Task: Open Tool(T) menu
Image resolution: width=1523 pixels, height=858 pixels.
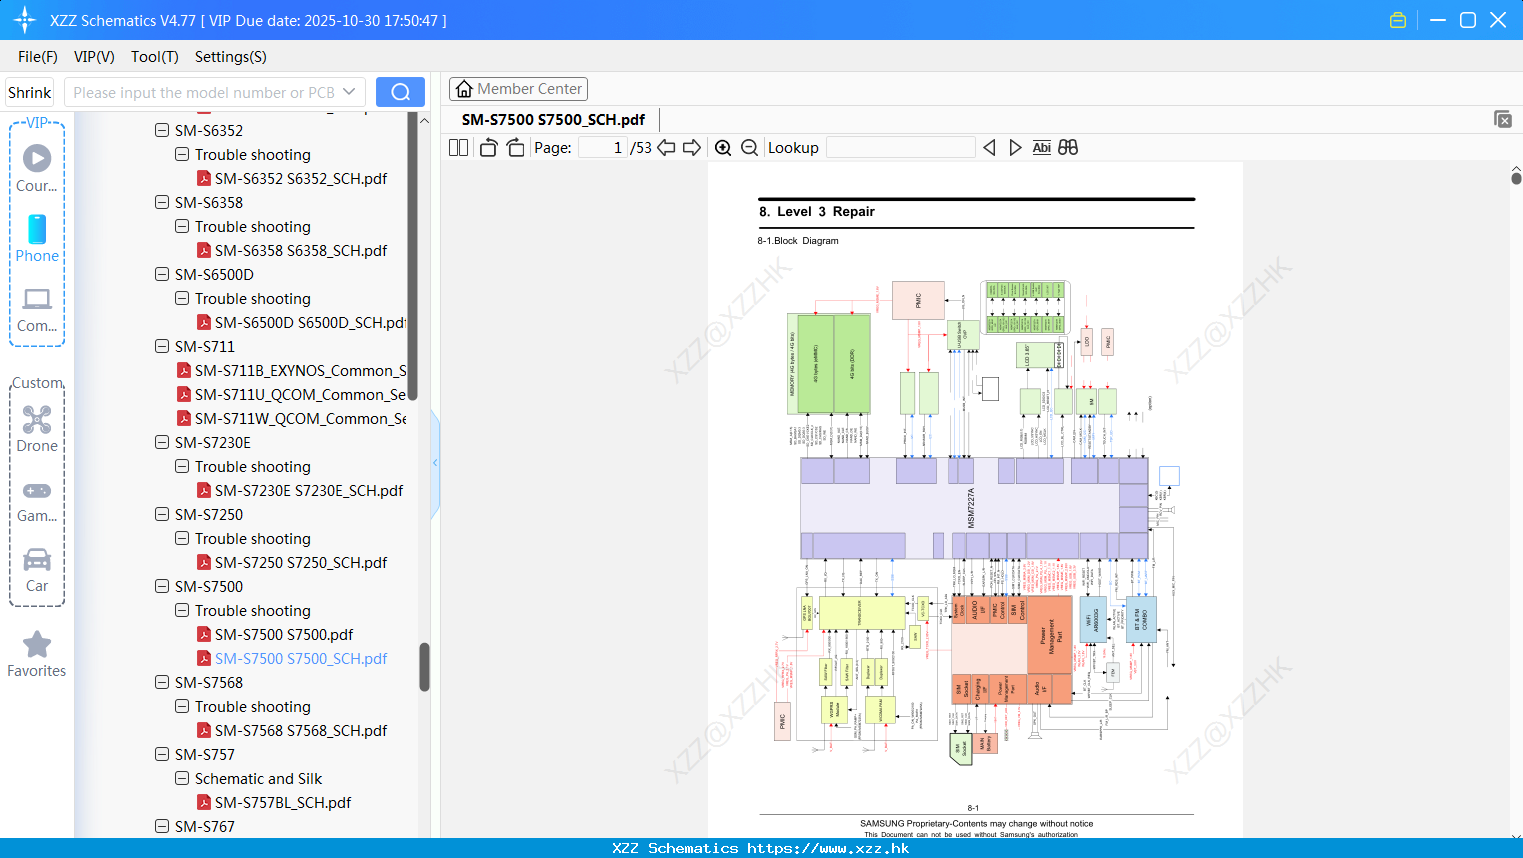Action: (x=155, y=57)
